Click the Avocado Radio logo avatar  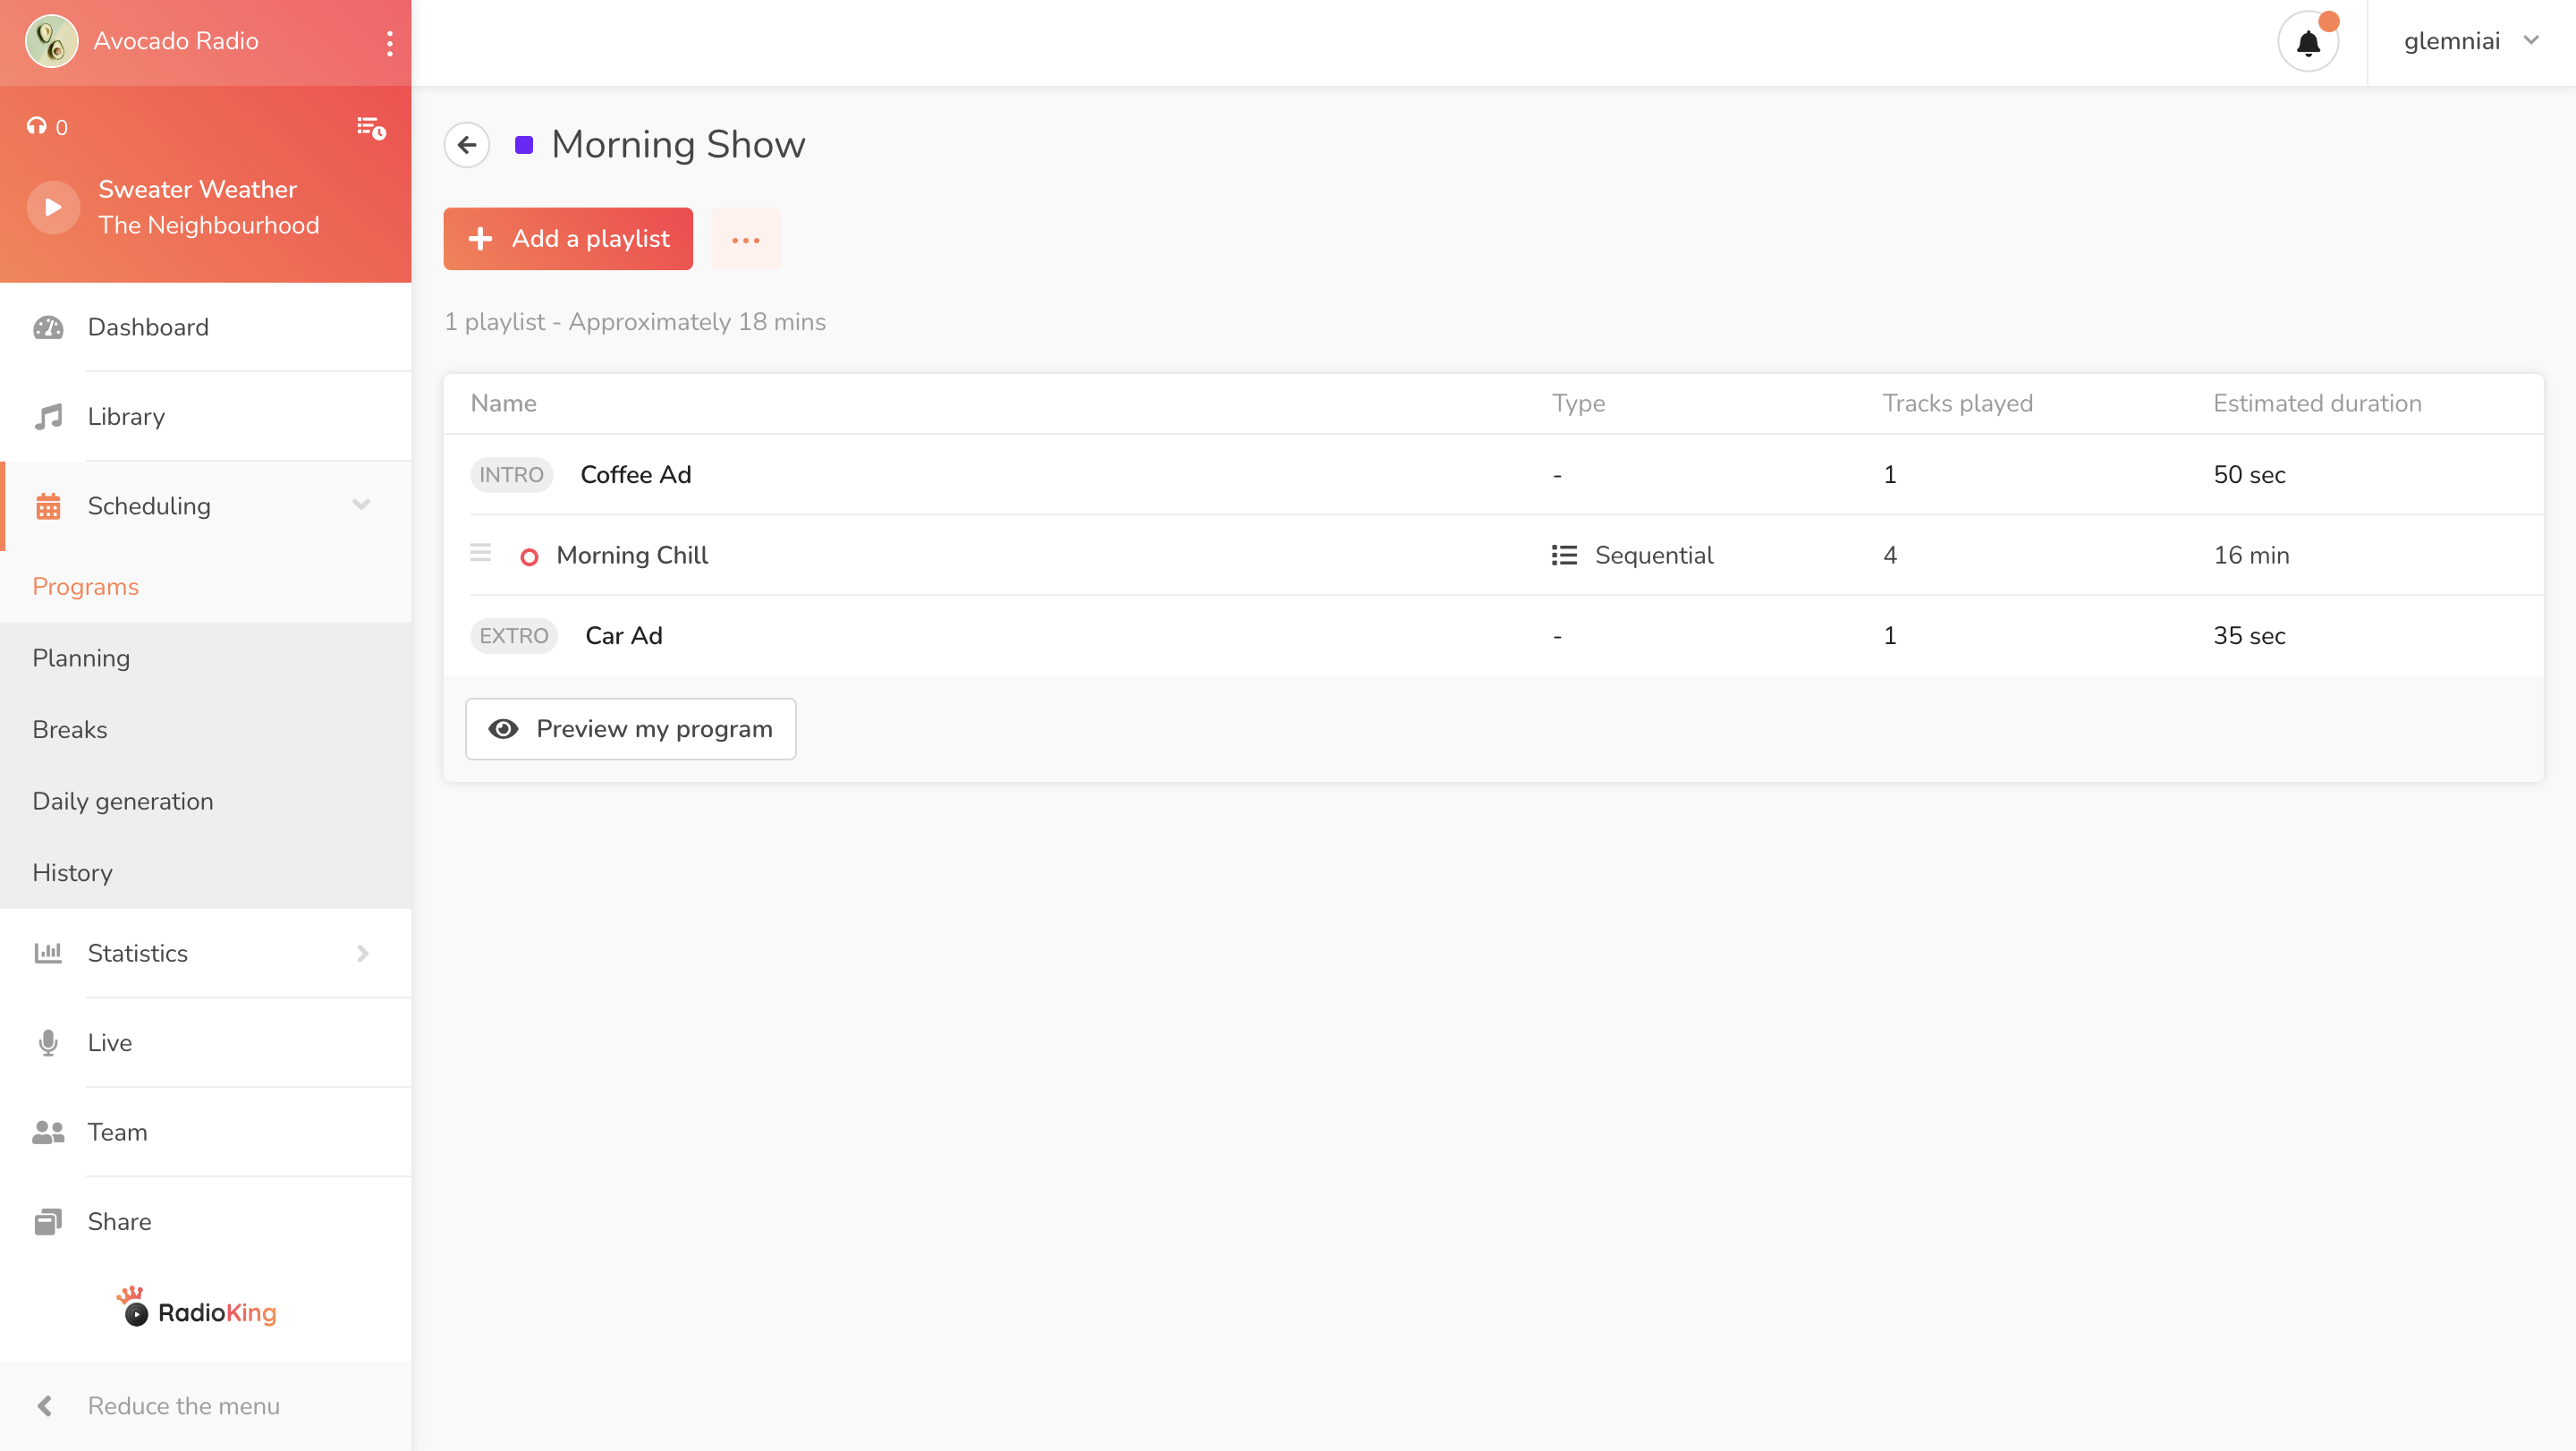51,41
